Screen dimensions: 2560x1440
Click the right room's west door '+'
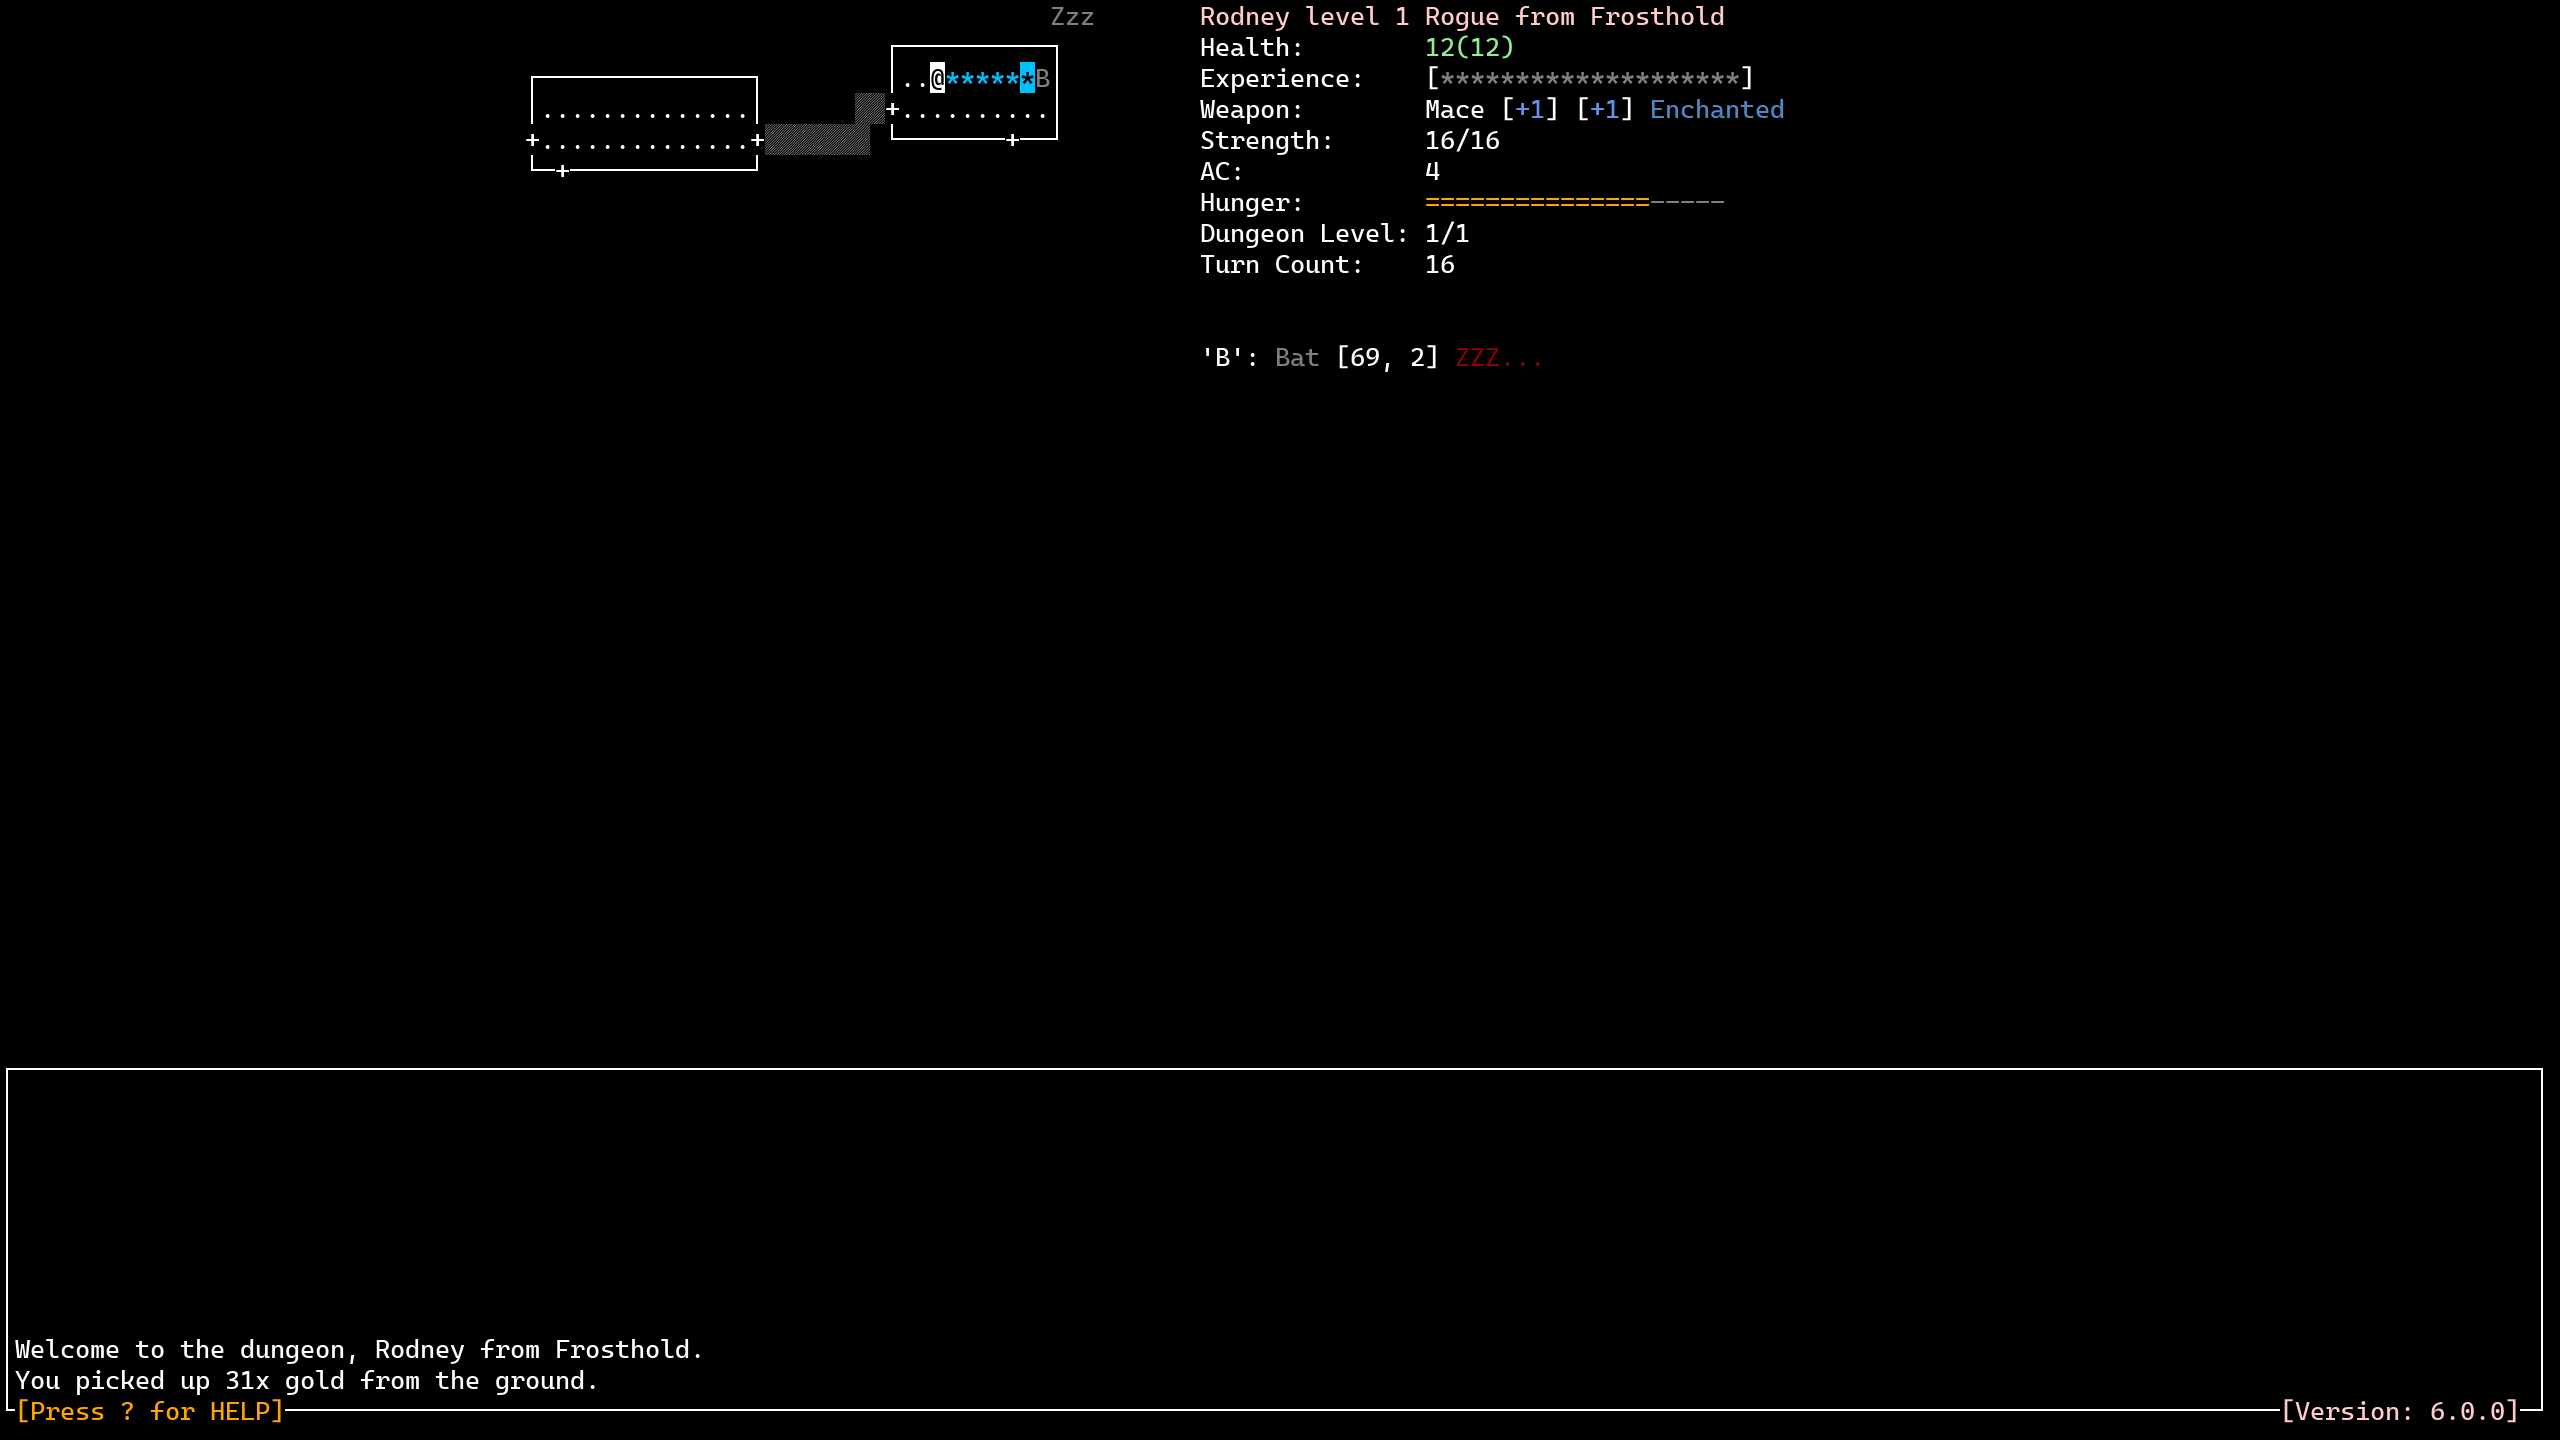(x=892, y=109)
